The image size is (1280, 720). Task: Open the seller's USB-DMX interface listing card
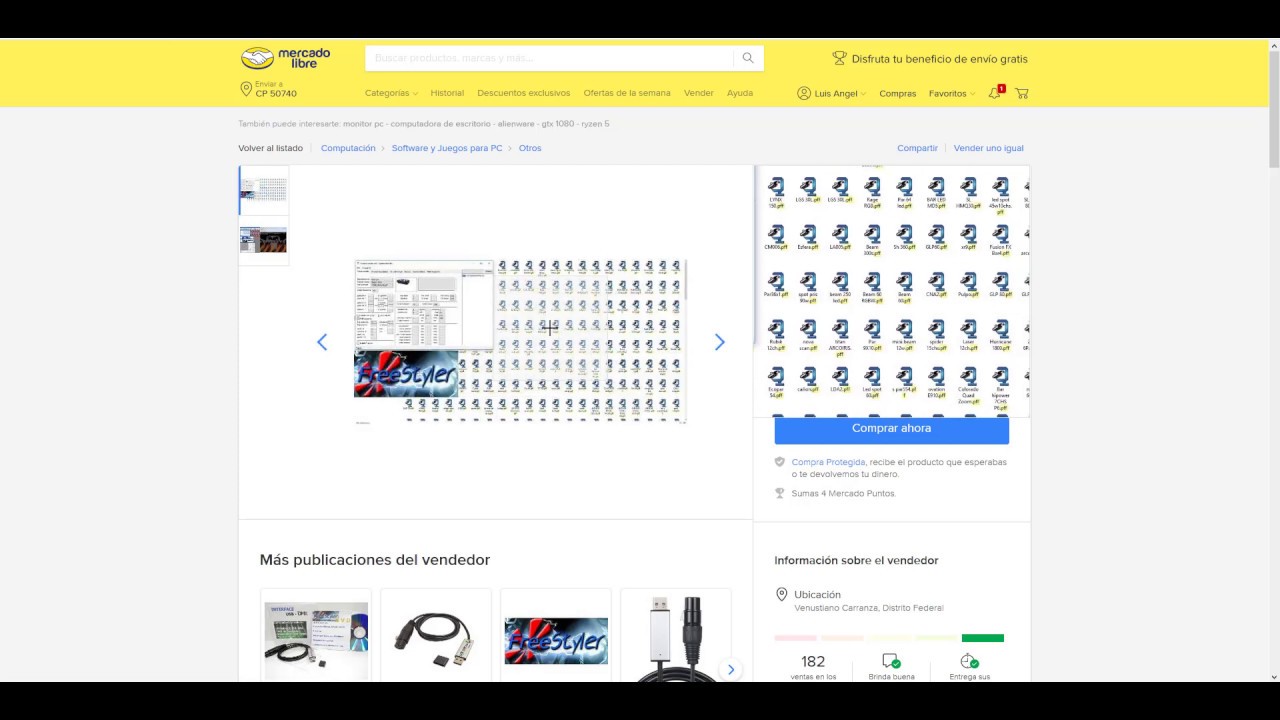click(315, 636)
